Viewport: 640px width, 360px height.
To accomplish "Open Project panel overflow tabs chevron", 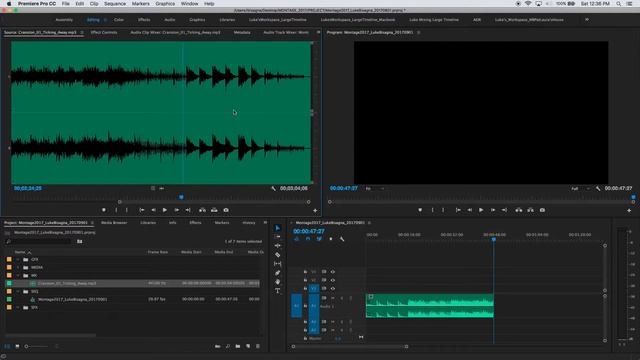I will pyautogui.click(x=265, y=223).
